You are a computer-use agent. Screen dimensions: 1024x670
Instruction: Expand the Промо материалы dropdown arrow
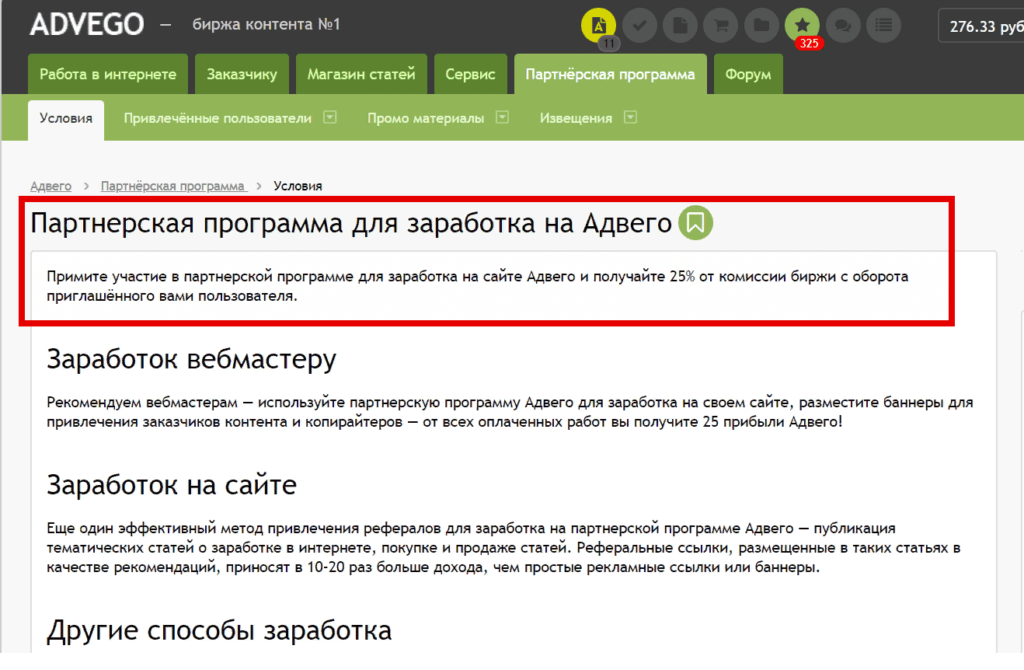pos(502,118)
